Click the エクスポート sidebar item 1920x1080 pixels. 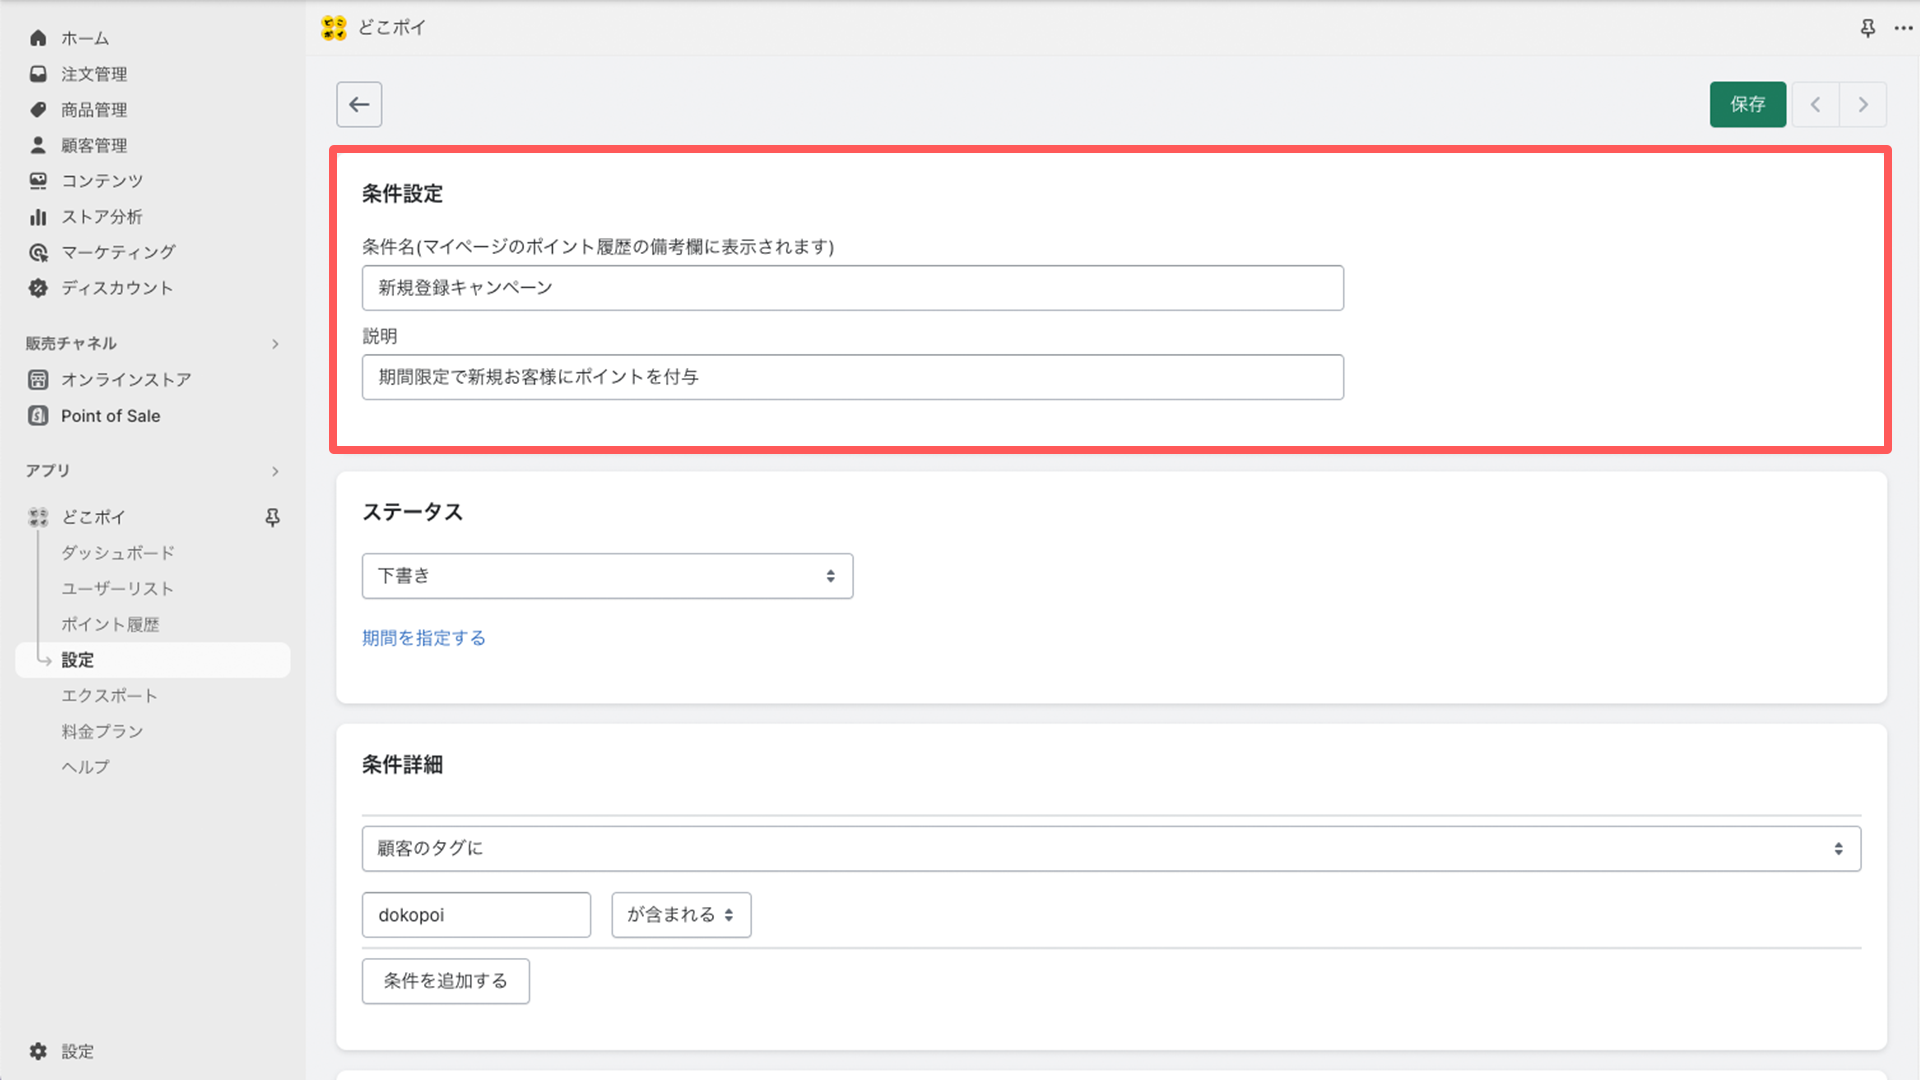(x=111, y=696)
